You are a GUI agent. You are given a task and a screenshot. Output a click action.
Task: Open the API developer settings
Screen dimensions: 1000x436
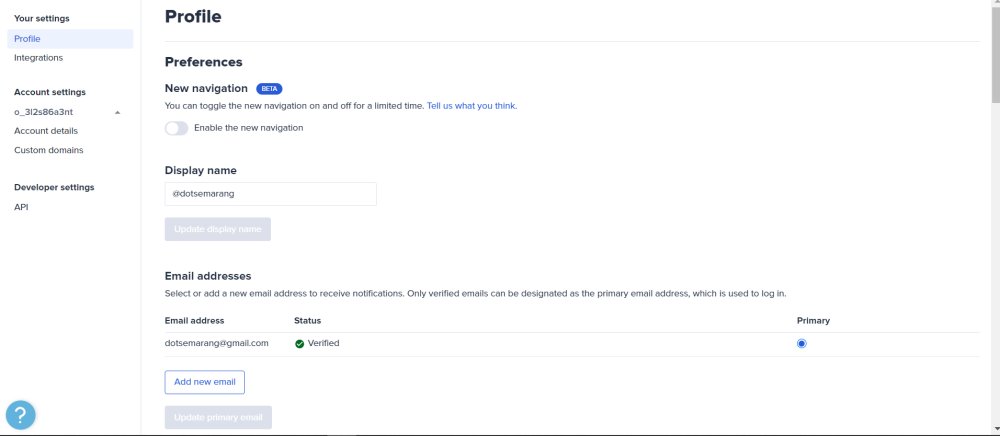[x=21, y=207]
